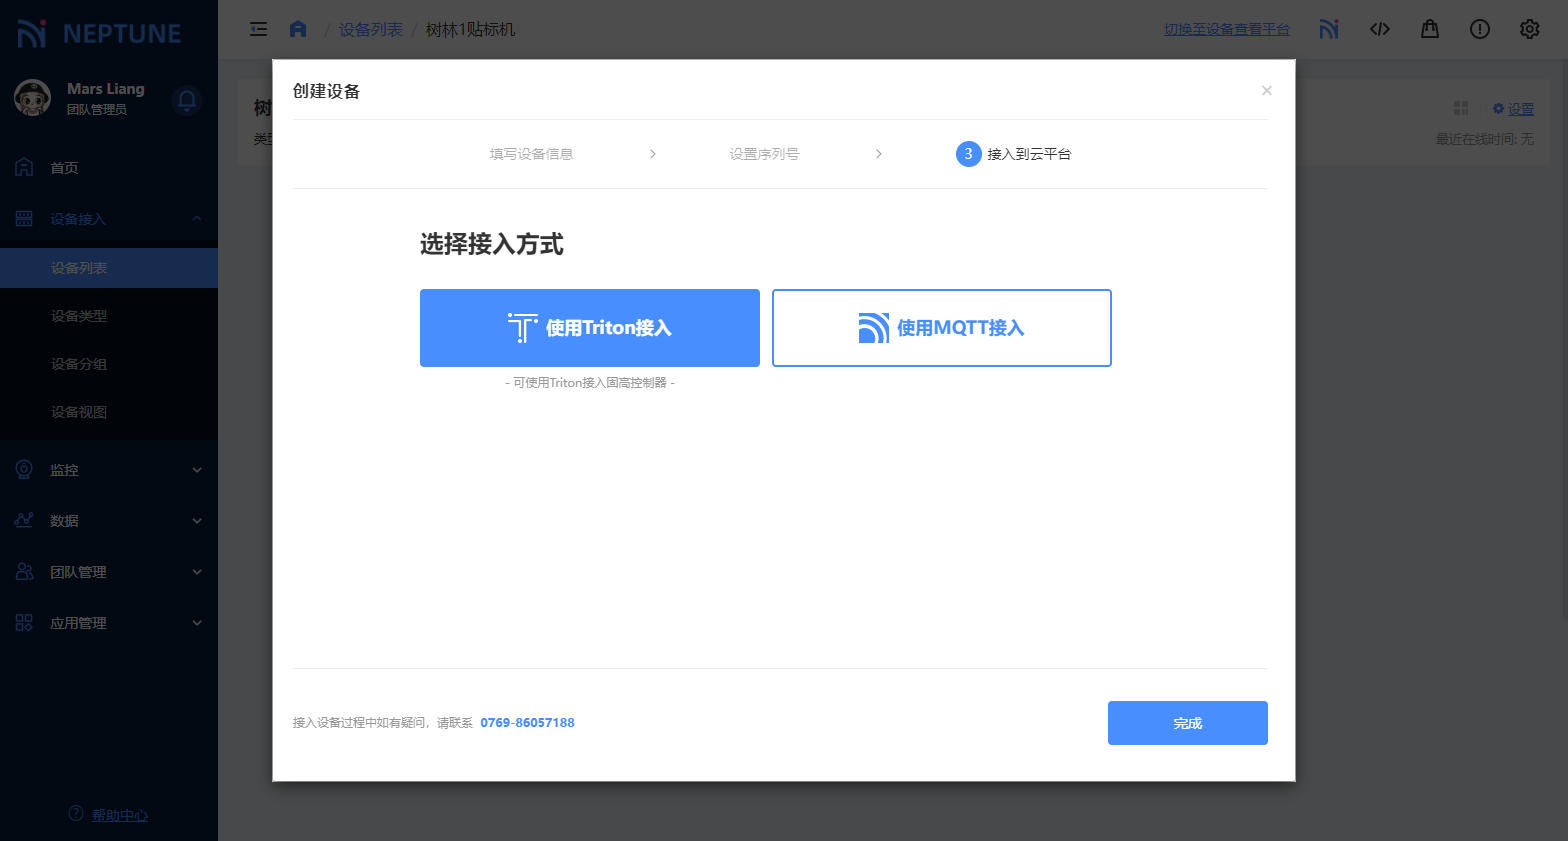Open the code developer icon in header
The image size is (1568, 841).
pos(1379,29)
